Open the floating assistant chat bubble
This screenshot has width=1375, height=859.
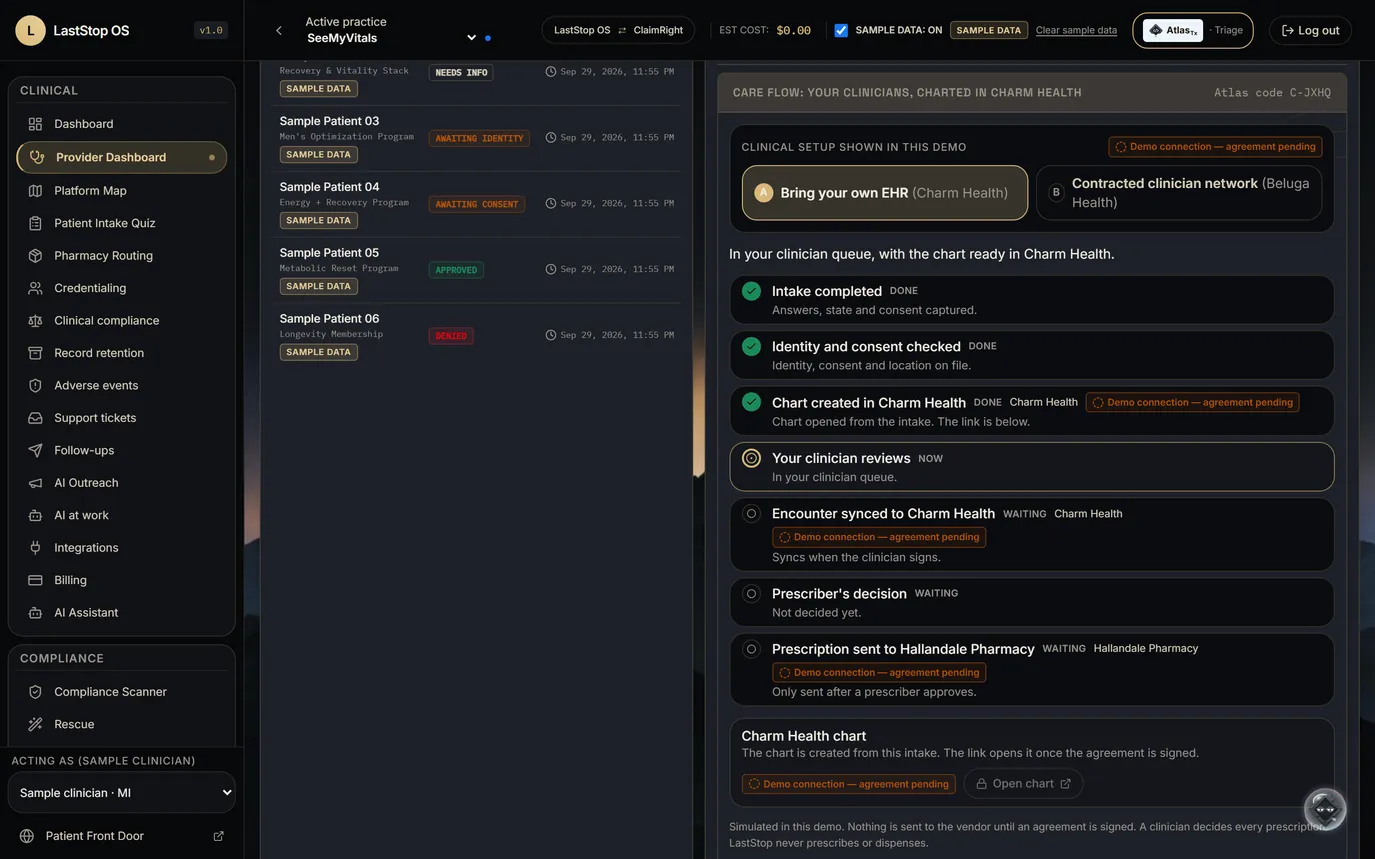(x=1325, y=808)
